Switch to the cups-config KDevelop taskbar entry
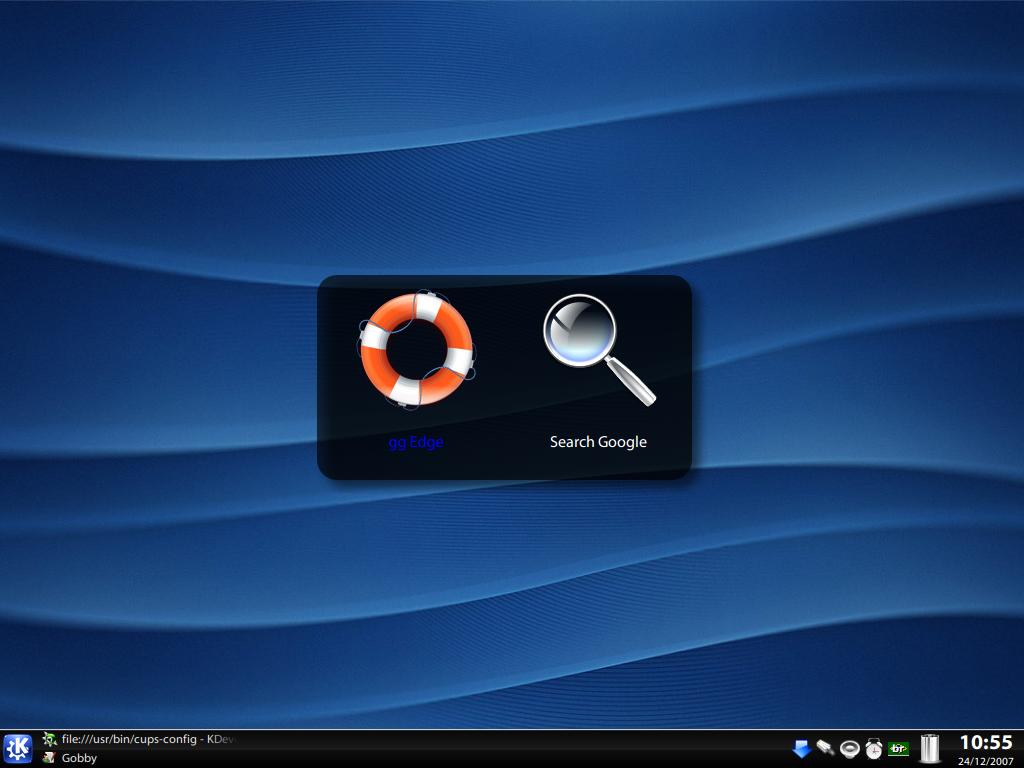This screenshot has width=1024, height=768. (138, 739)
